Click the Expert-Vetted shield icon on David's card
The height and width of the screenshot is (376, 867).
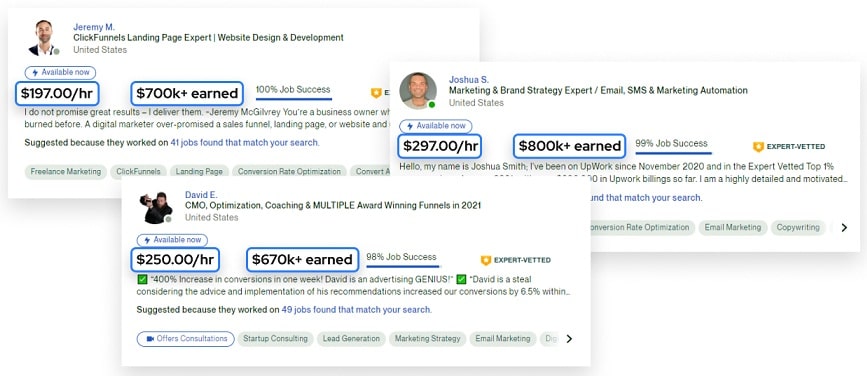tap(485, 260)
